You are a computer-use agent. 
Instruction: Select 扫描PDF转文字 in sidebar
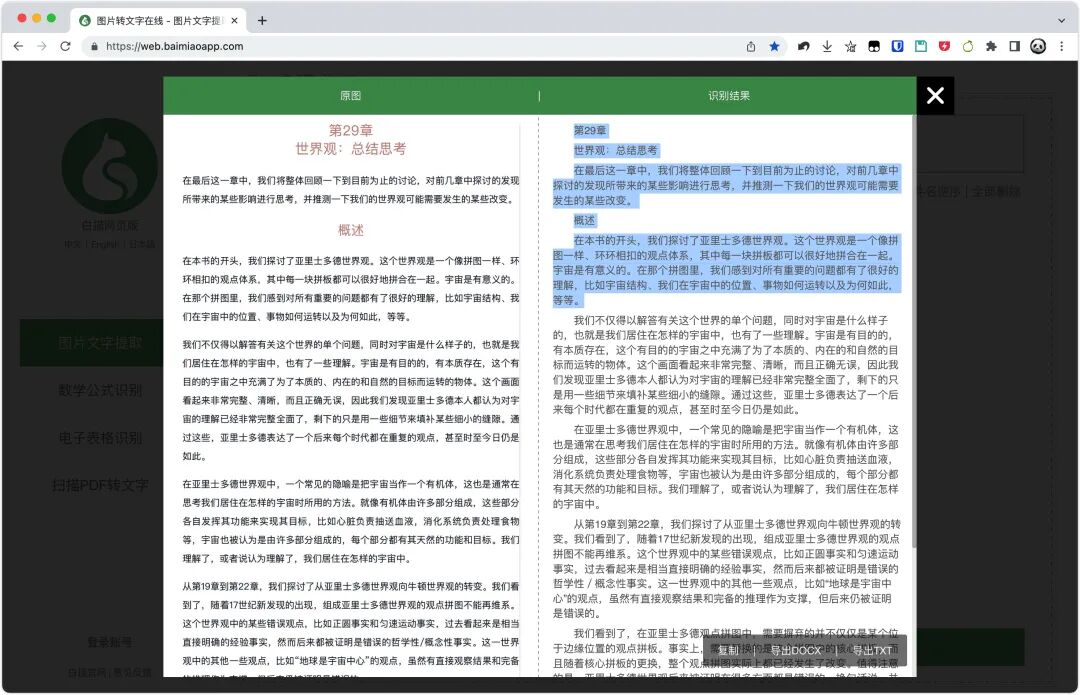(100, 485)
